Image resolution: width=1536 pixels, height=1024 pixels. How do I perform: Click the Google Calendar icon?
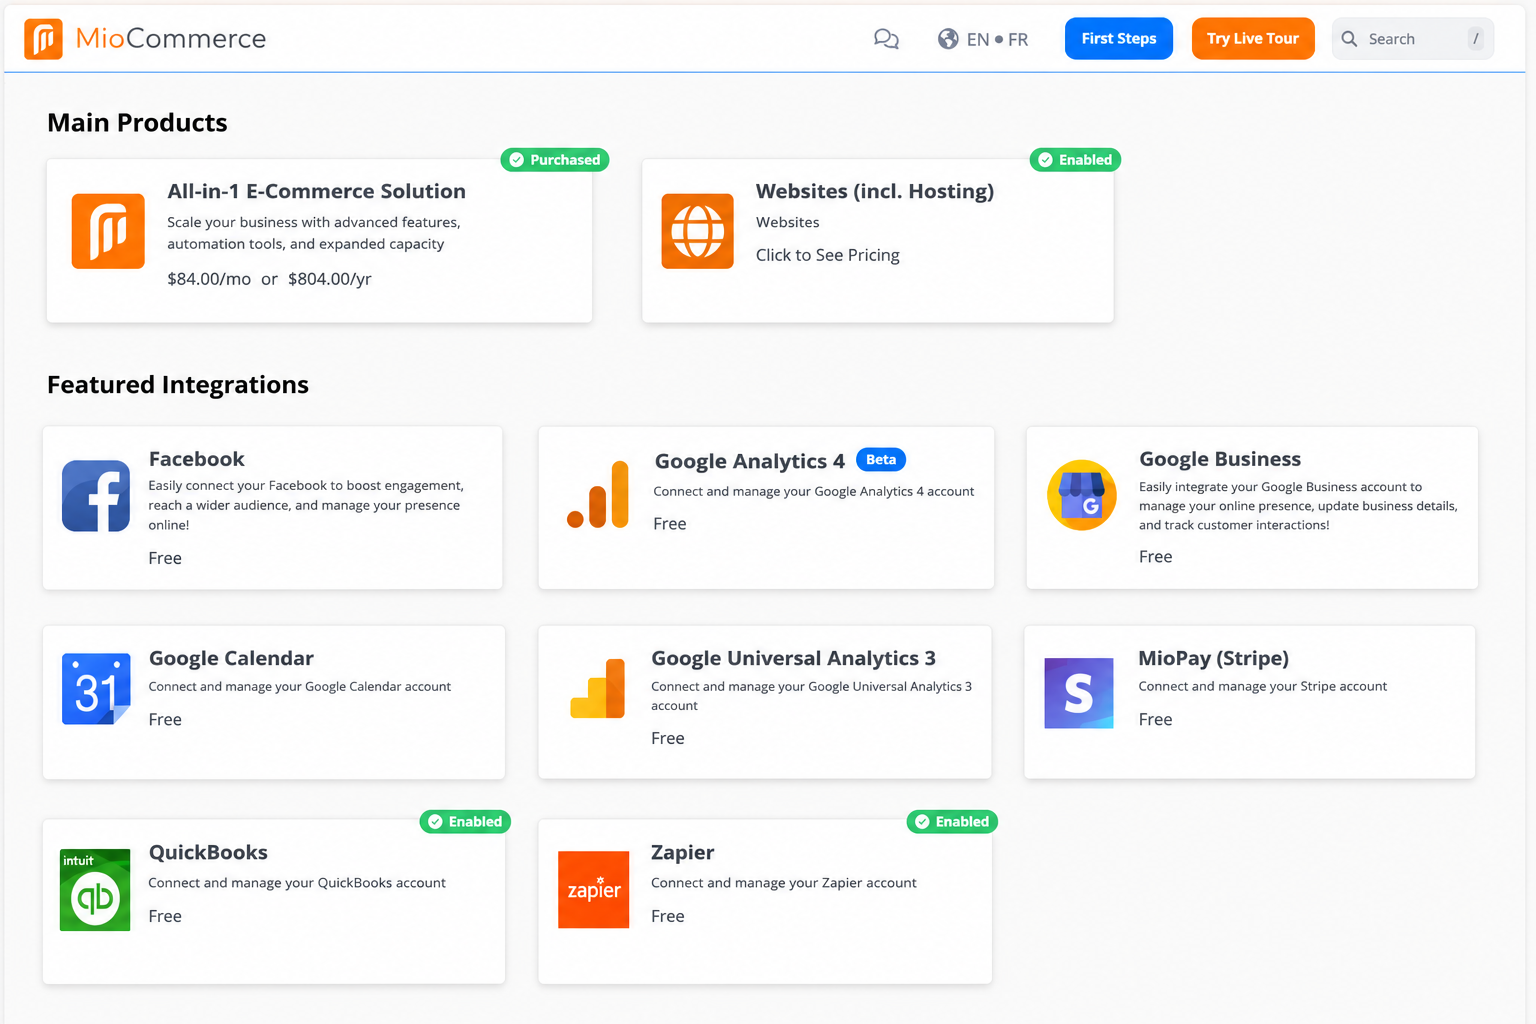coord(96,689)
